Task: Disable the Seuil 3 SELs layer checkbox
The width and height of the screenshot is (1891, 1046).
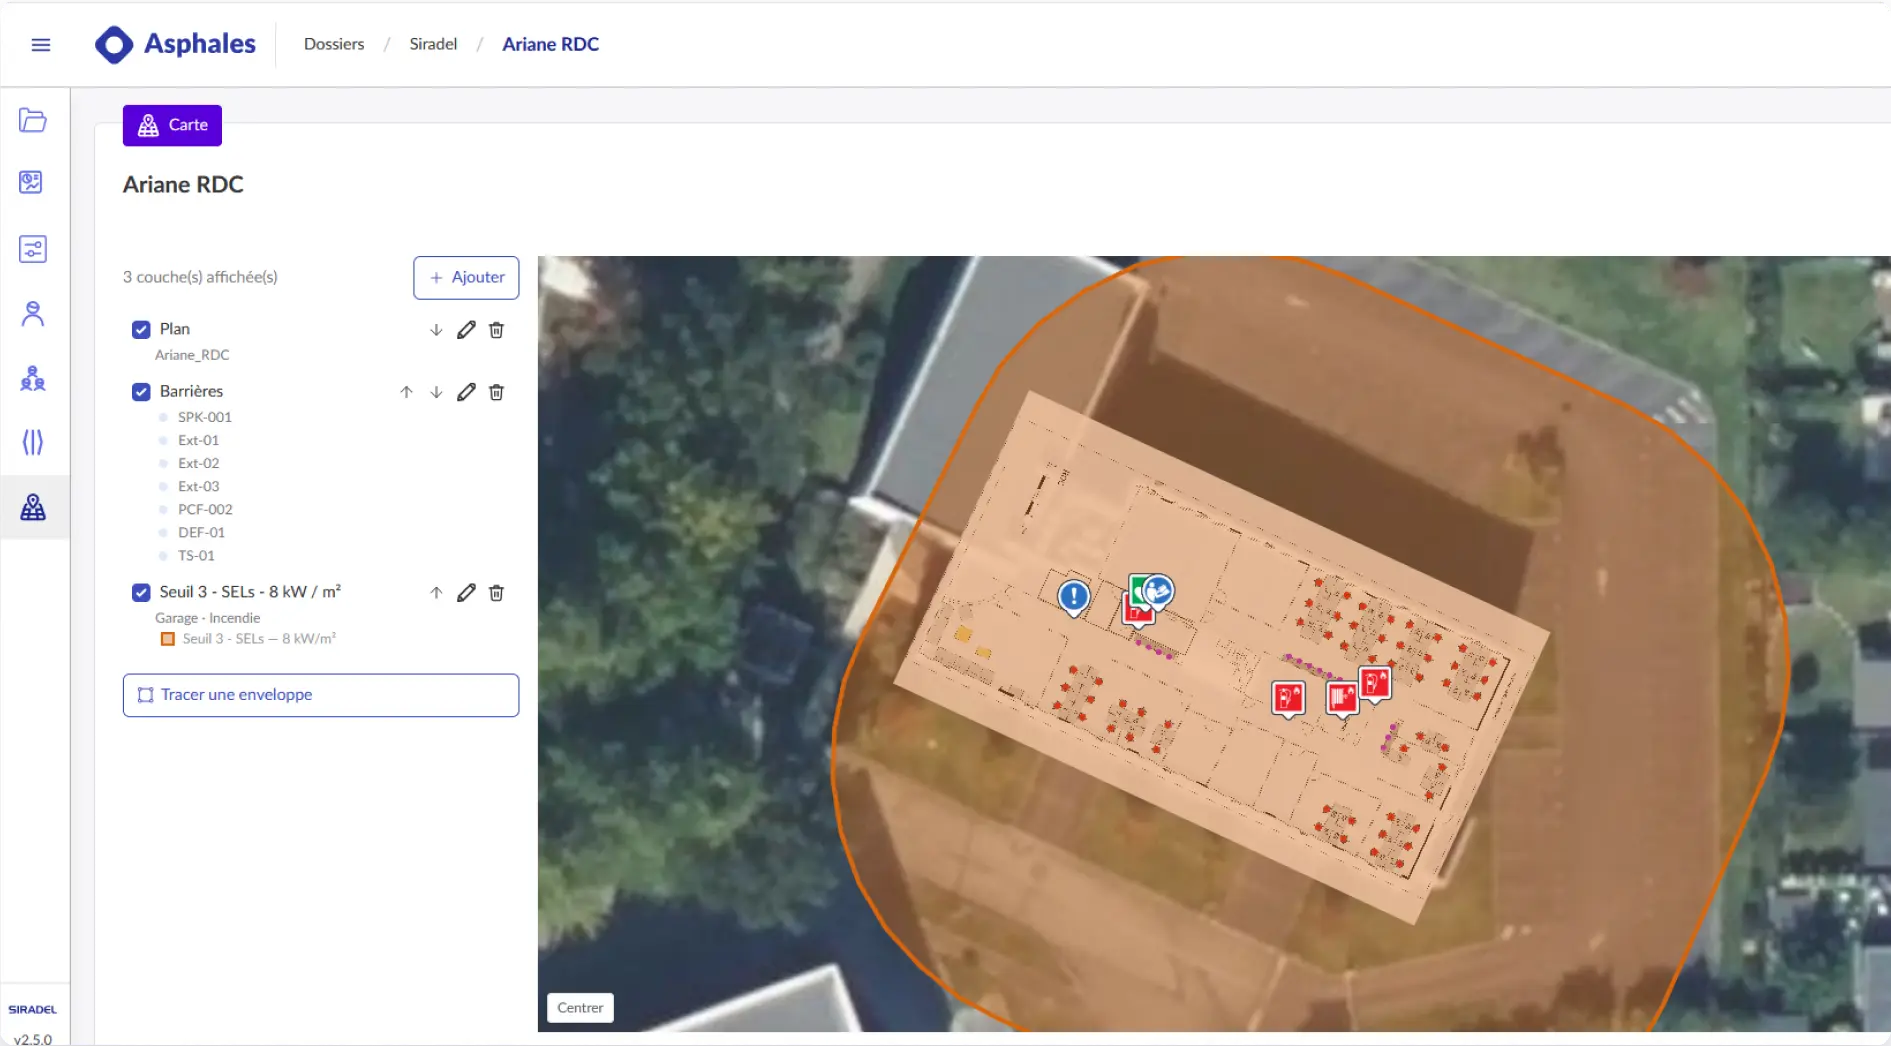Action: click(x=141, y=593)
